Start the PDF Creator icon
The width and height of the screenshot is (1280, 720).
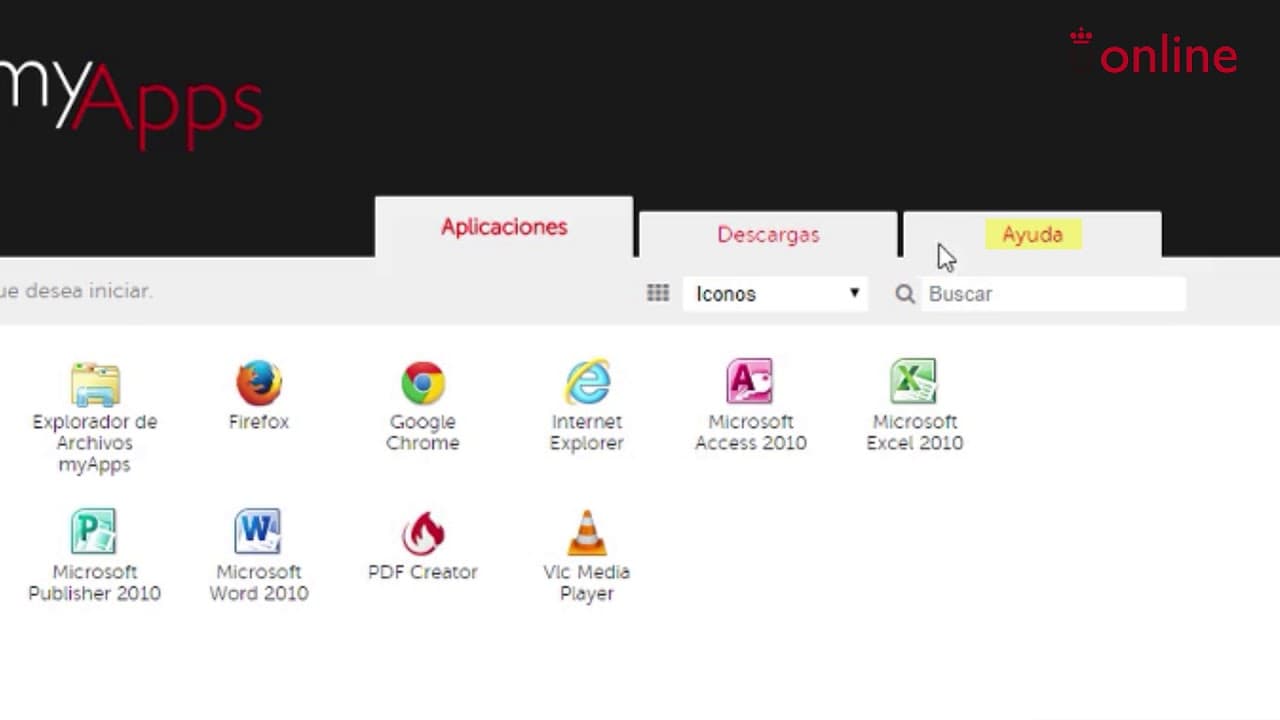coord(423,533)
